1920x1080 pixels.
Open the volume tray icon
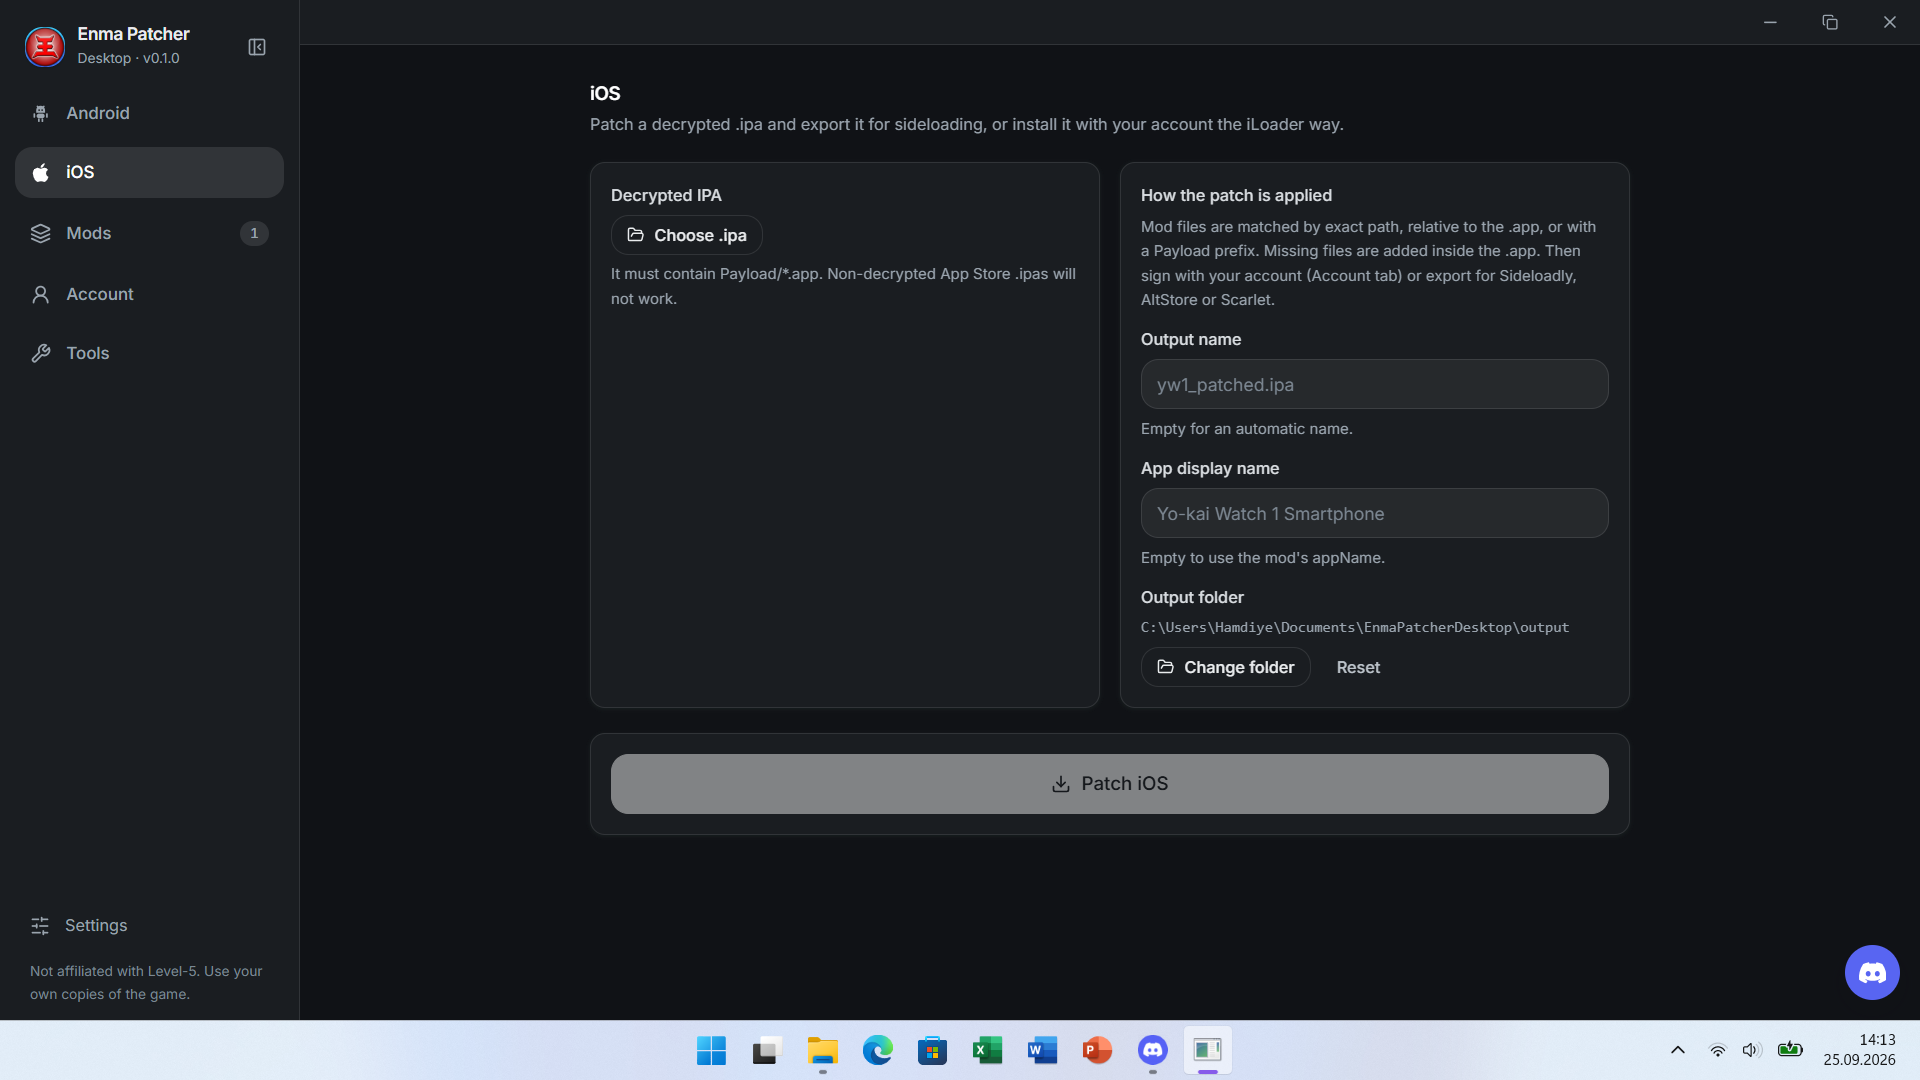point(1751,1050)
